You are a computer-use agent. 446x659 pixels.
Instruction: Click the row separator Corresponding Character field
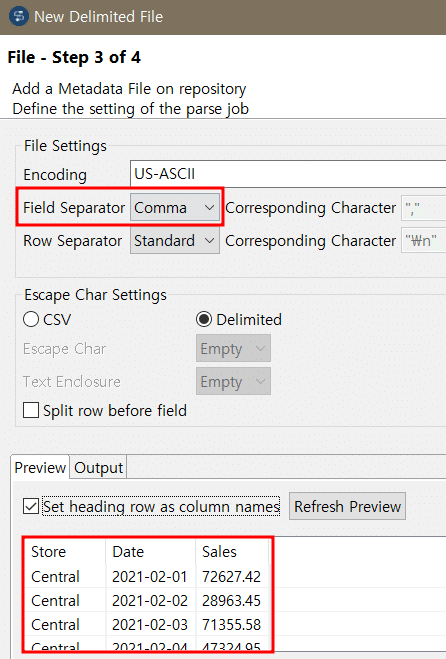423,241
